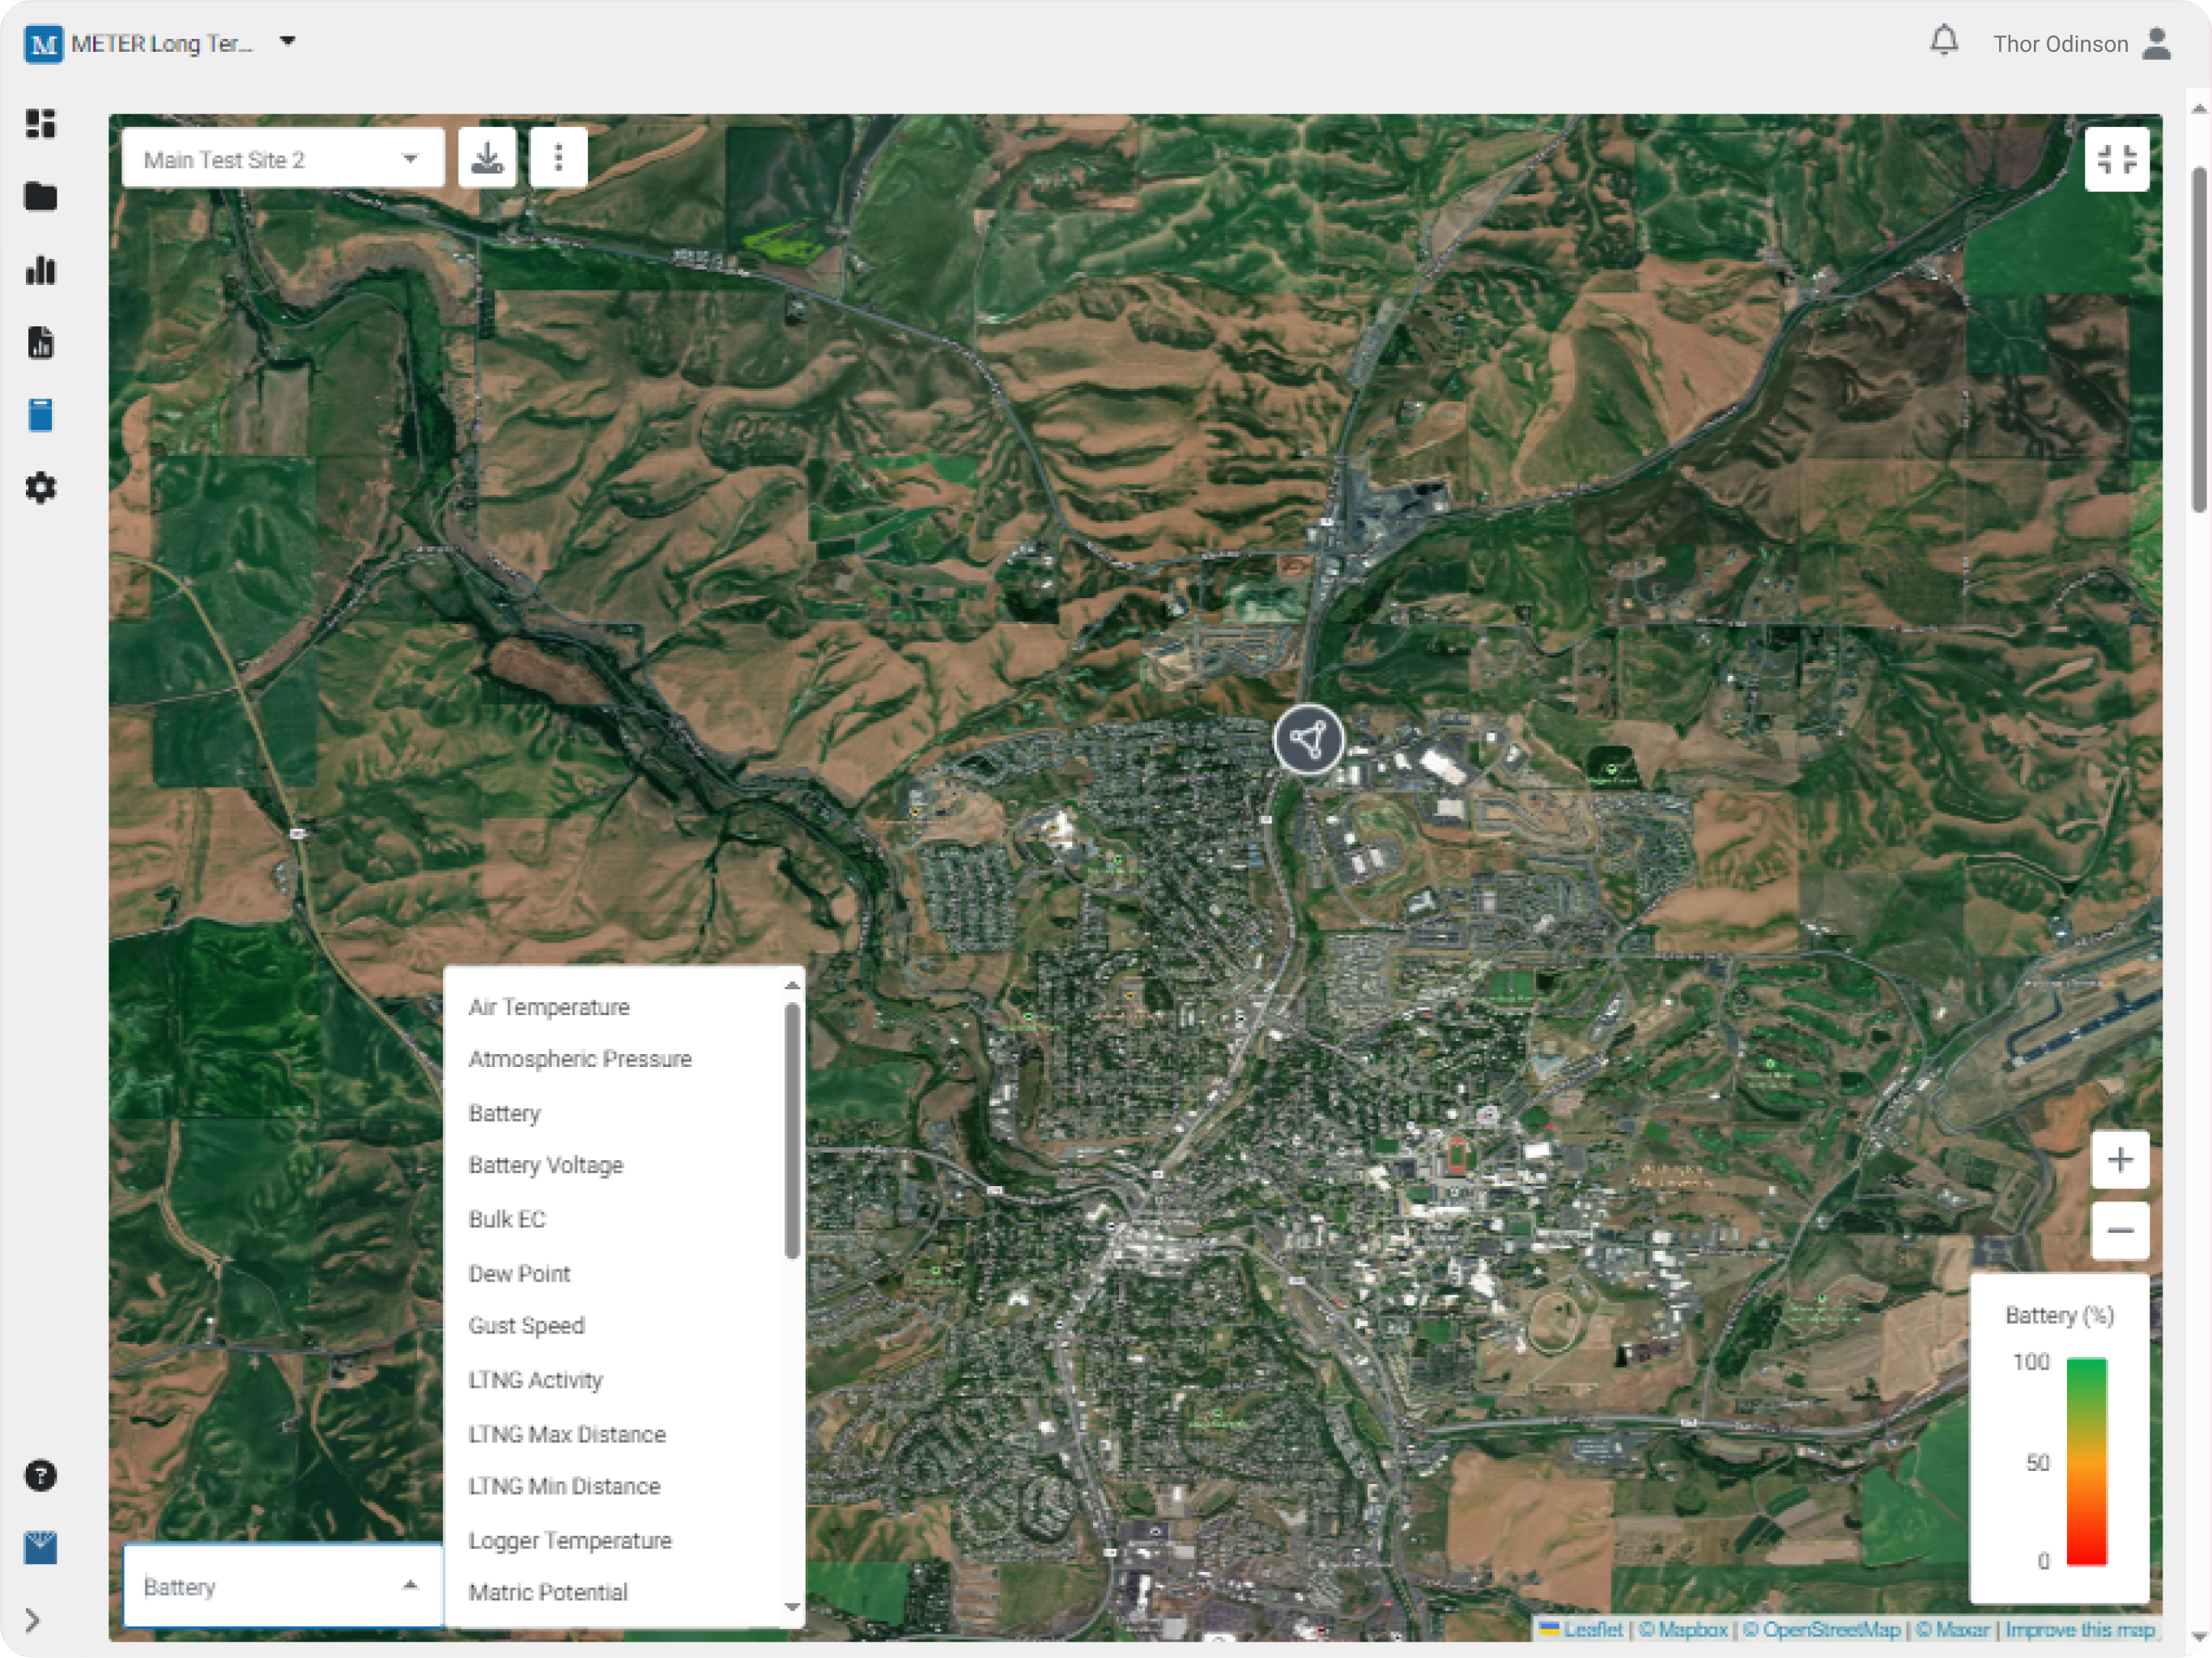Open the settings gear in sidebar

(40, 488)
